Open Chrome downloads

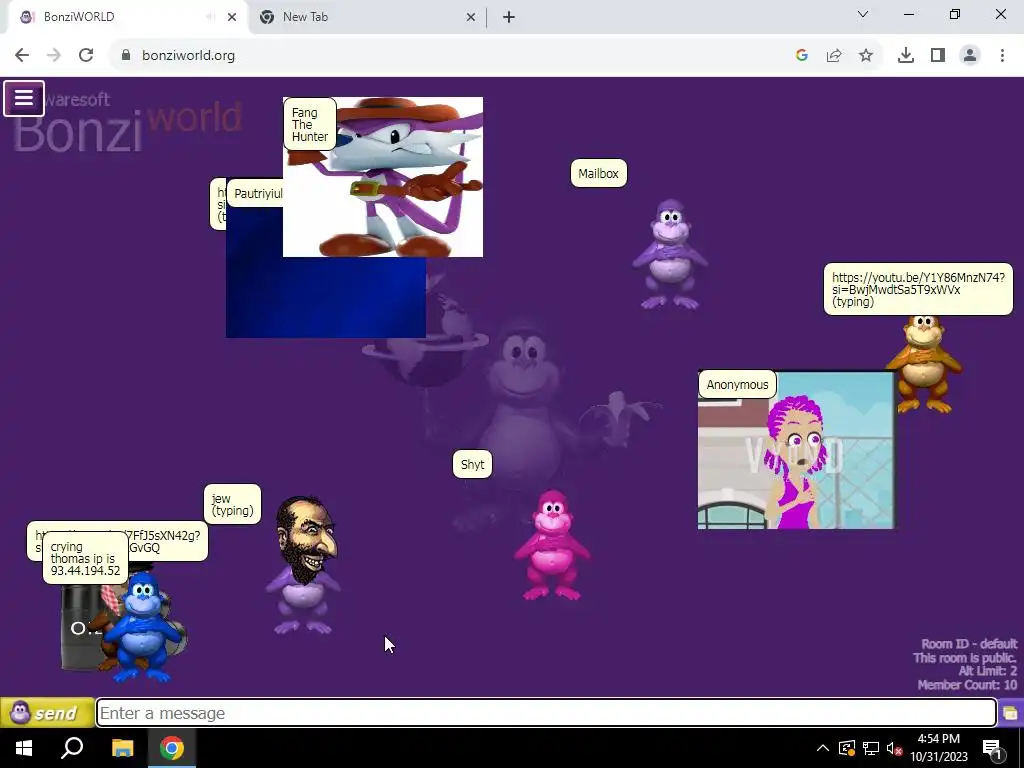pyautogui.click(x=906, y=55)
